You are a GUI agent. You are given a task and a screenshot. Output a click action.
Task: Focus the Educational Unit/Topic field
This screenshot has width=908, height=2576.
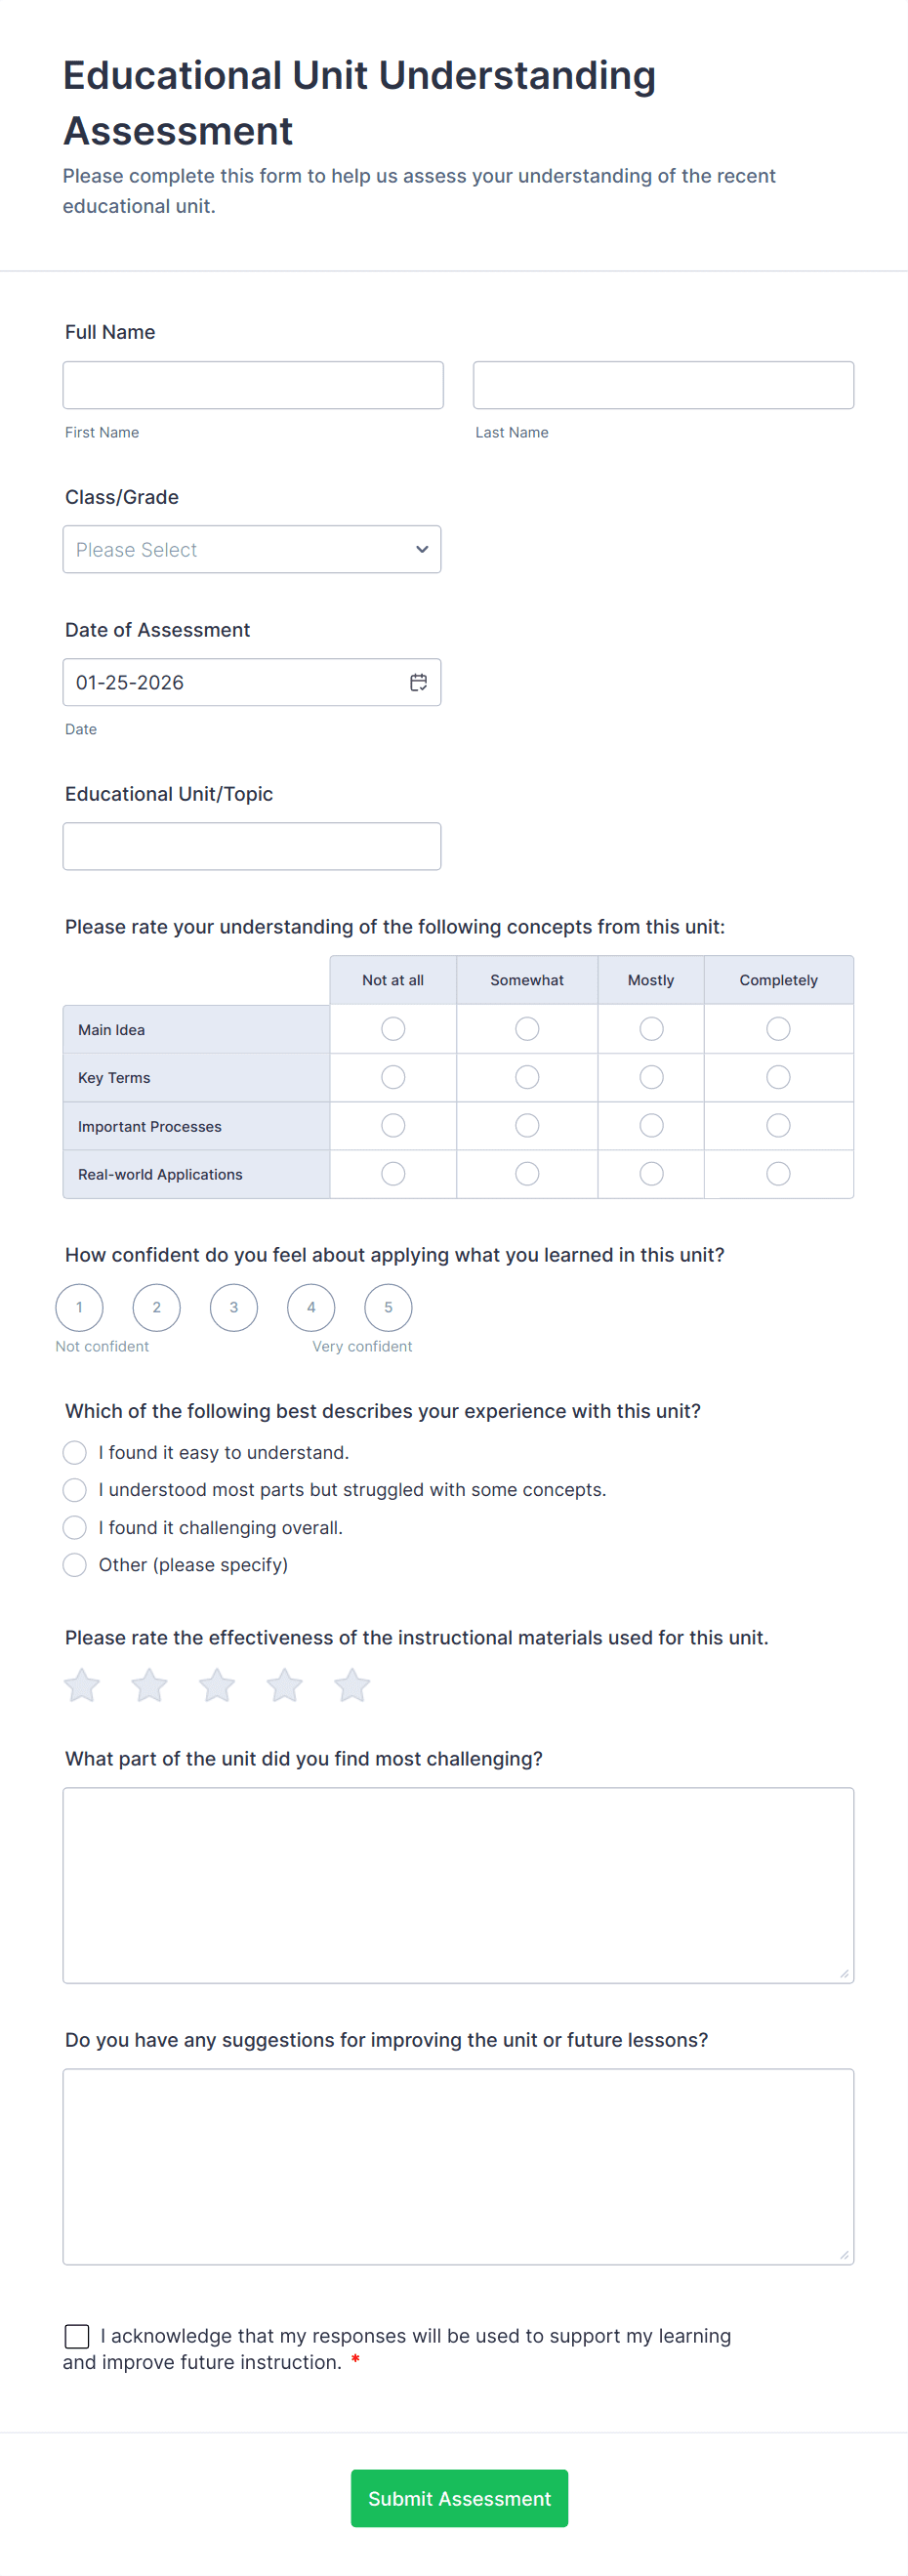(x=252, y=846)
